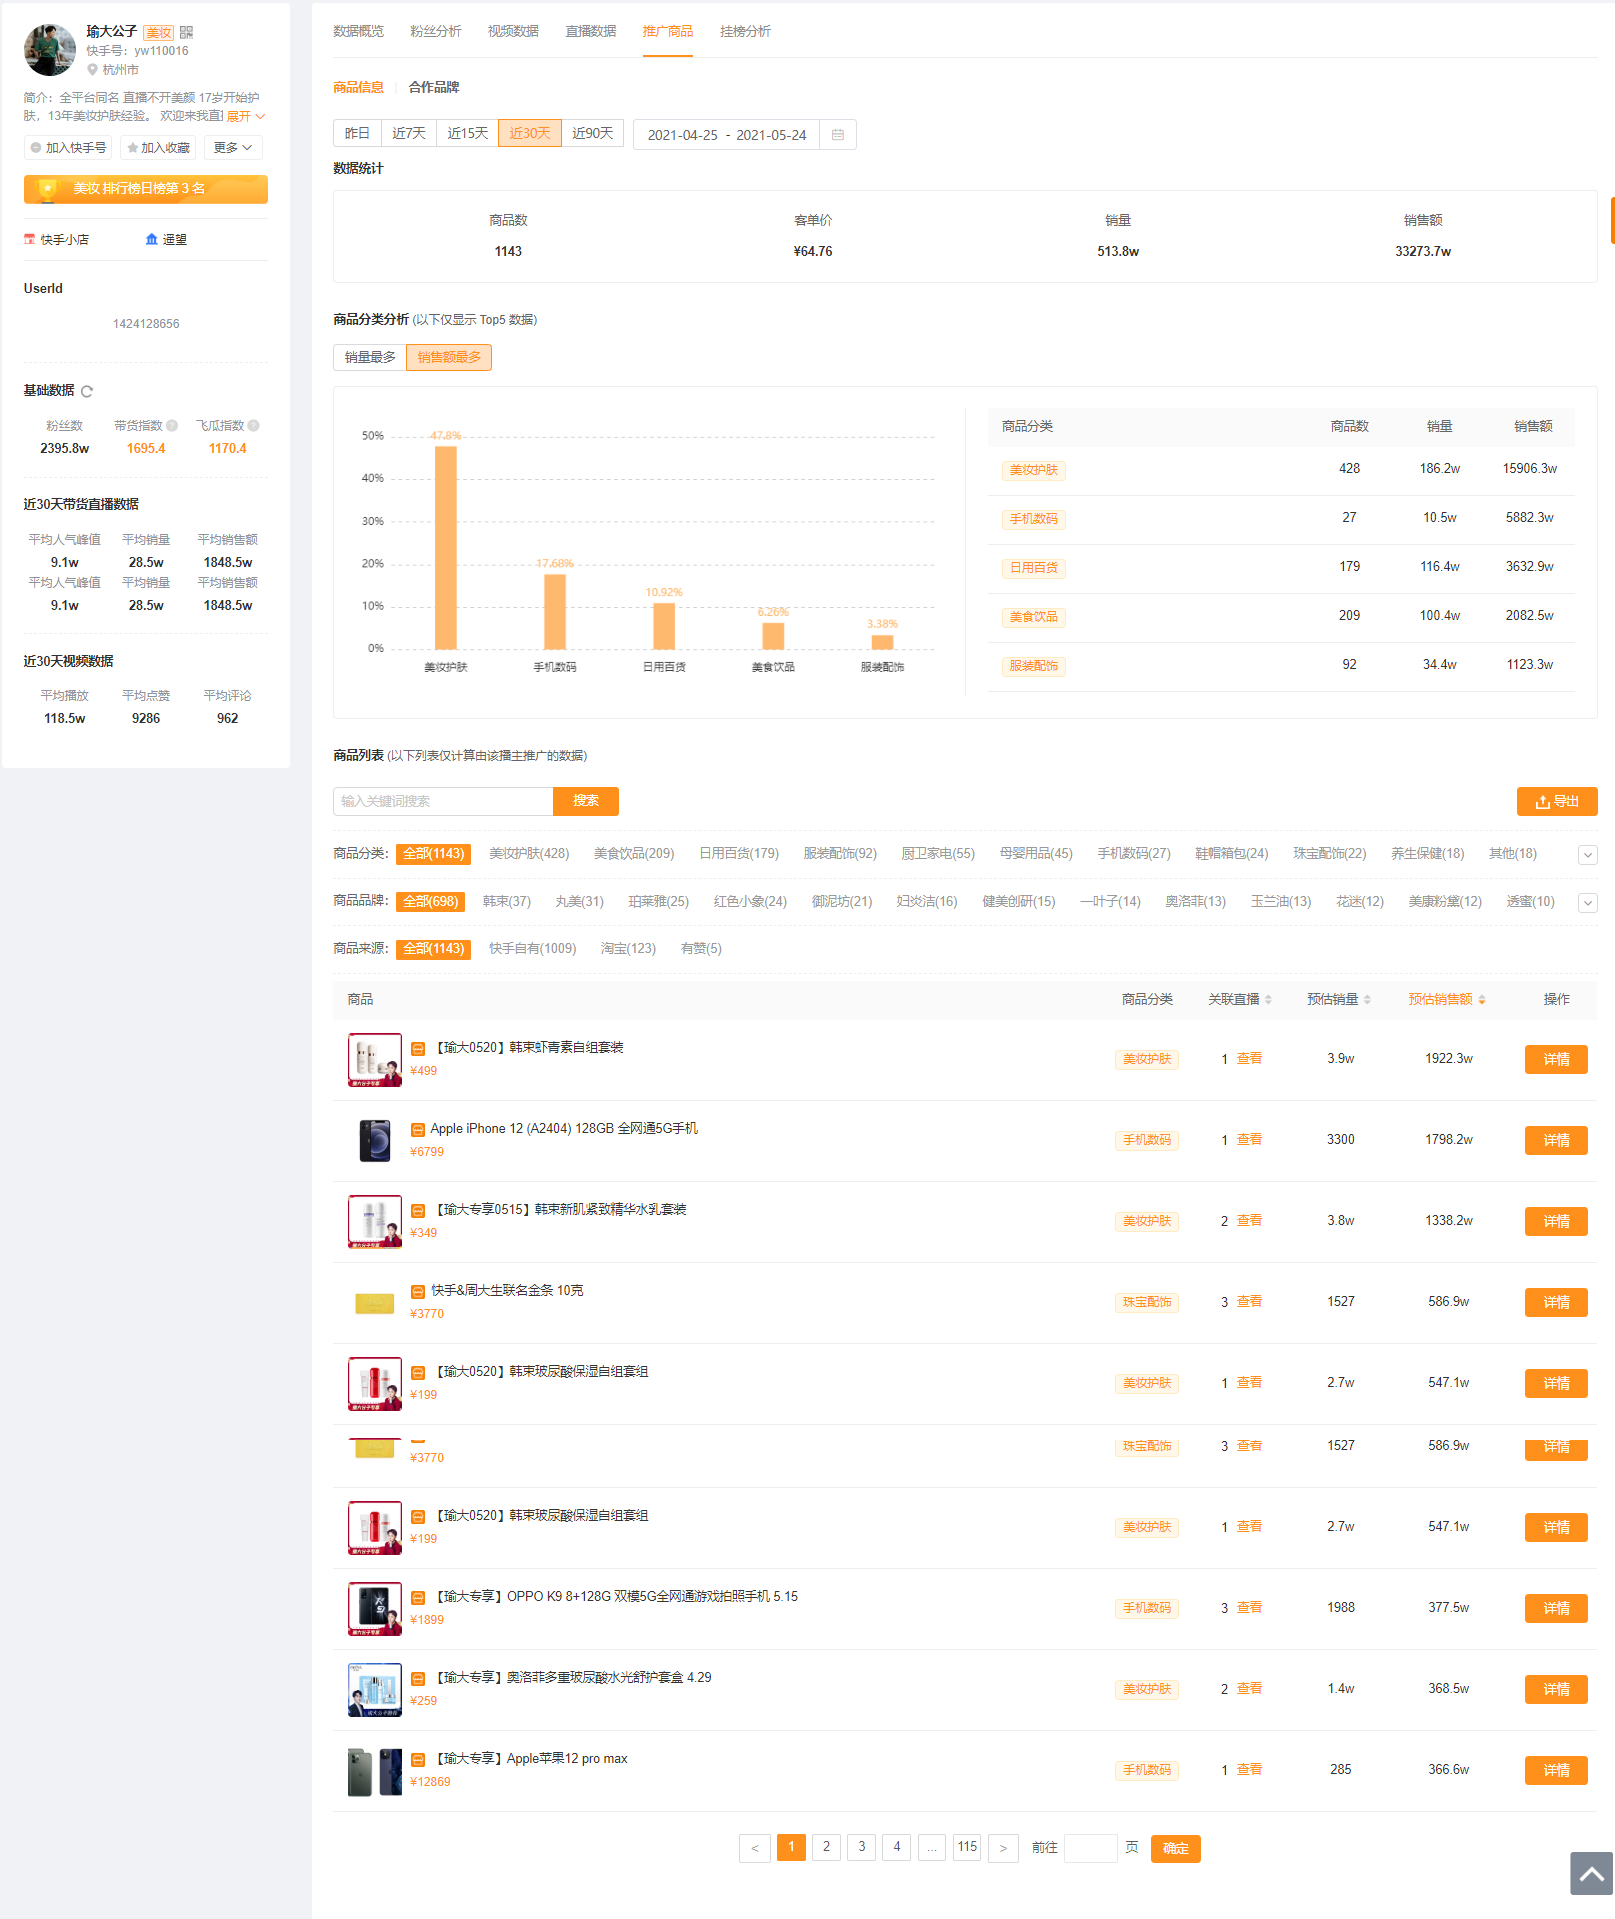Open thumbnail of 快手&周大生联名金条 10克
This screenshot has height=1919, width=1615.
pos(375,1303)
